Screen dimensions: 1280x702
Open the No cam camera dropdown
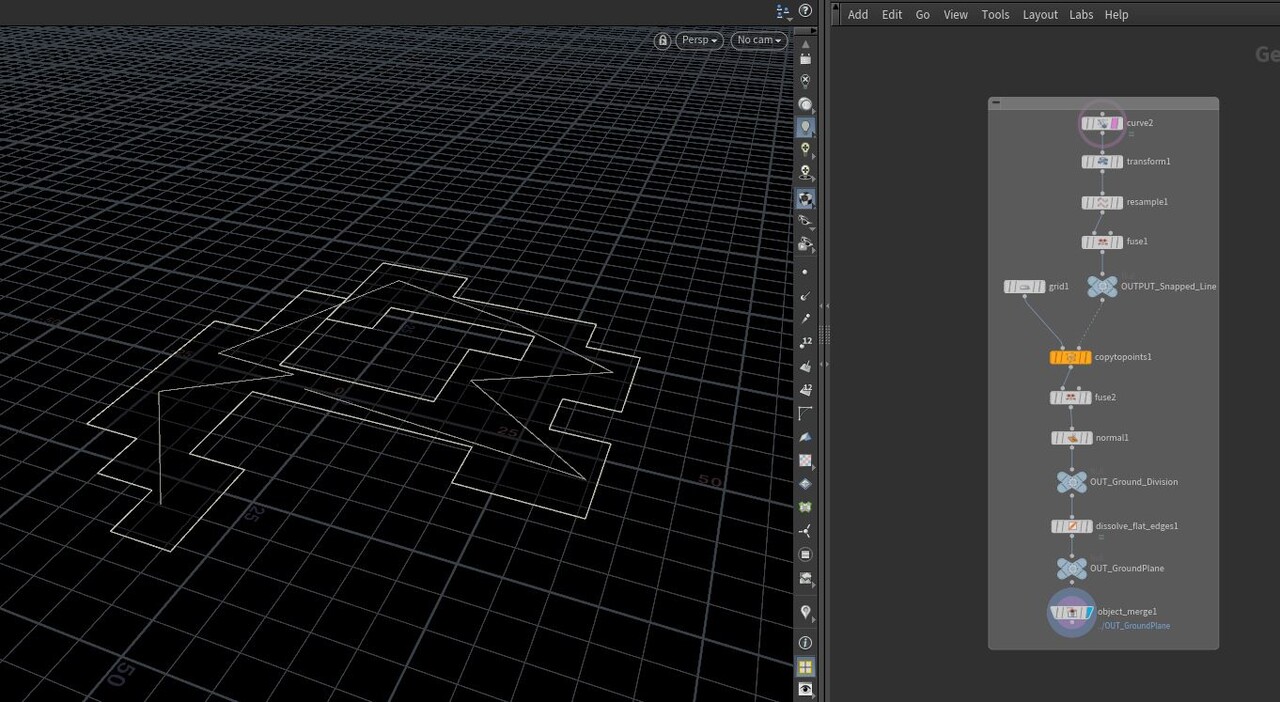(758, 40)
